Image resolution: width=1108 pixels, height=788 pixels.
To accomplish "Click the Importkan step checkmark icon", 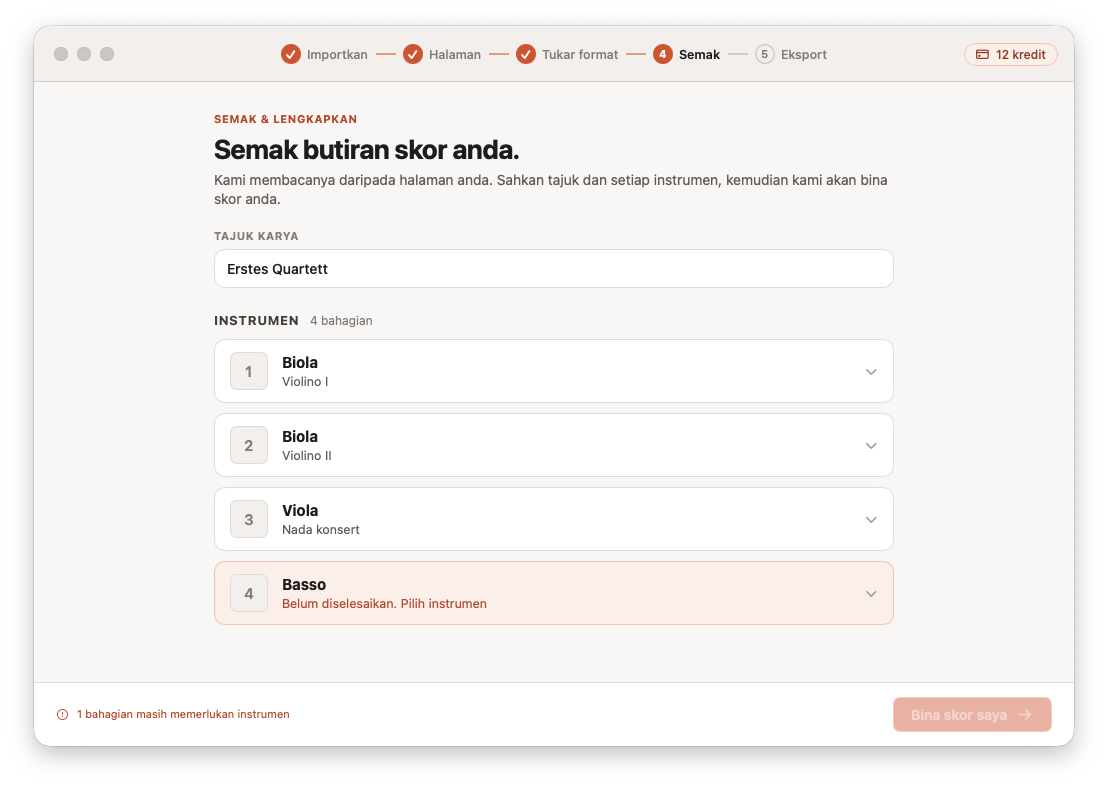I will point(290,54).
